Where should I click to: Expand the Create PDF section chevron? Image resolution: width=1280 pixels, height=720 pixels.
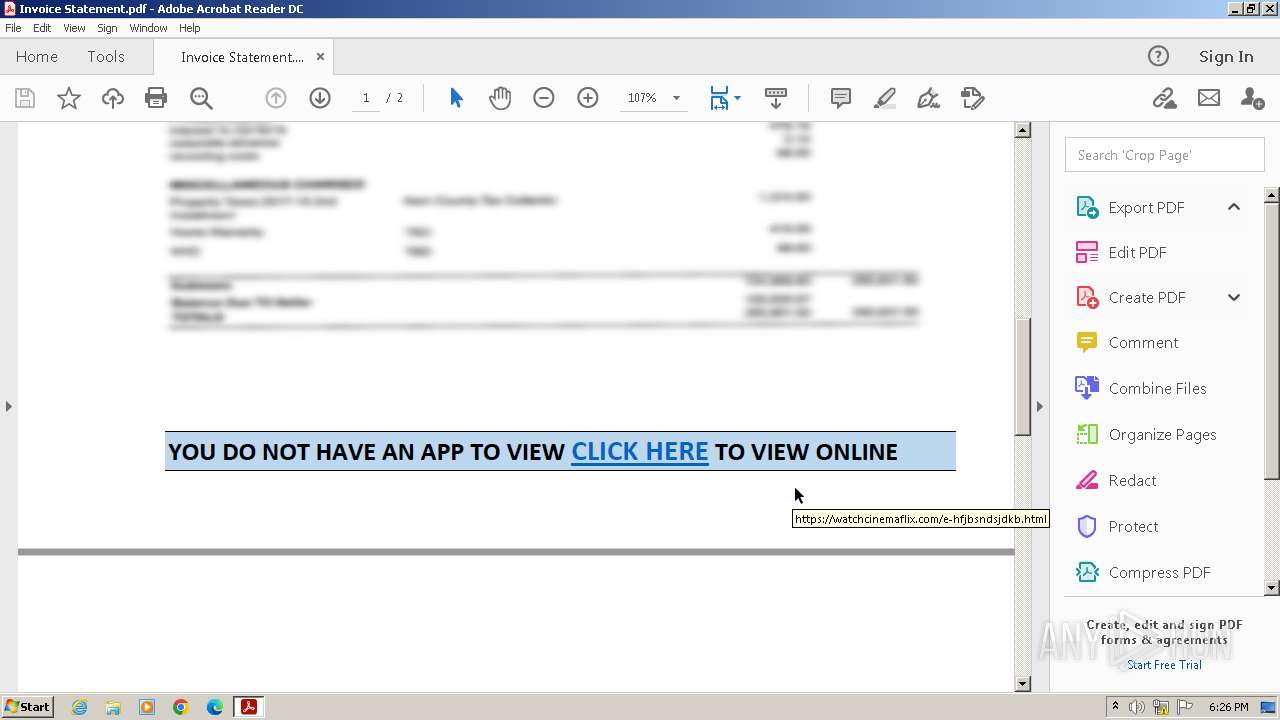(x=1234, y=297)
